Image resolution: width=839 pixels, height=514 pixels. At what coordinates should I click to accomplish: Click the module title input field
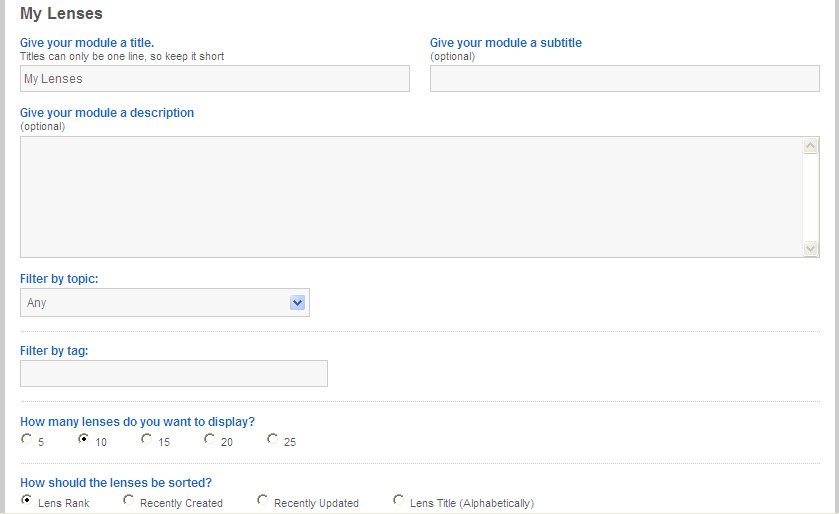(x=215, y=79)
